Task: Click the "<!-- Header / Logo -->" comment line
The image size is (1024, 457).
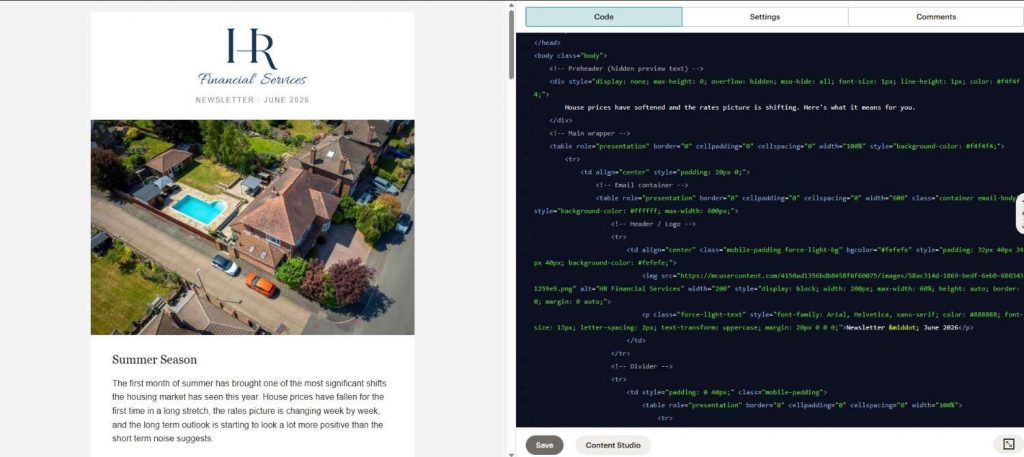Action: tap(653, 224)
